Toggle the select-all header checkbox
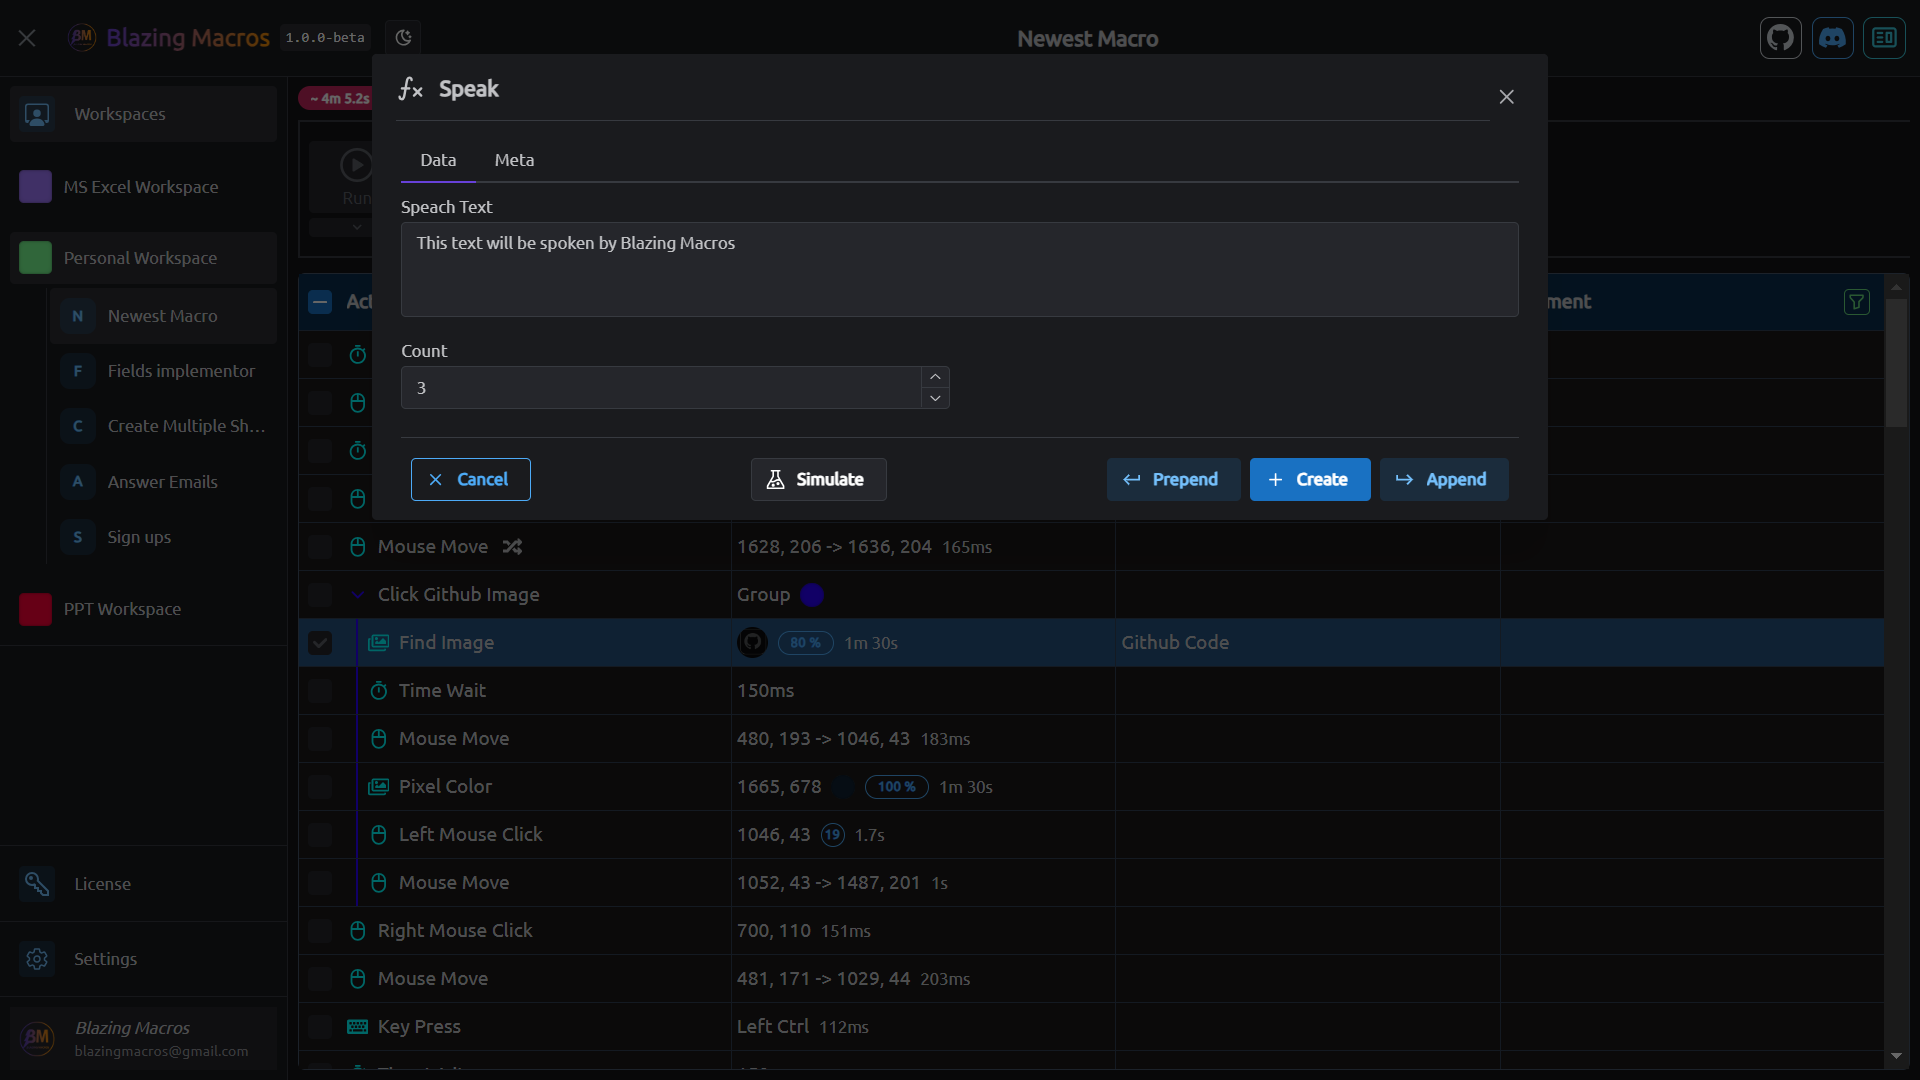The width and height of the screenshot is (1920, 1080). 320,302
